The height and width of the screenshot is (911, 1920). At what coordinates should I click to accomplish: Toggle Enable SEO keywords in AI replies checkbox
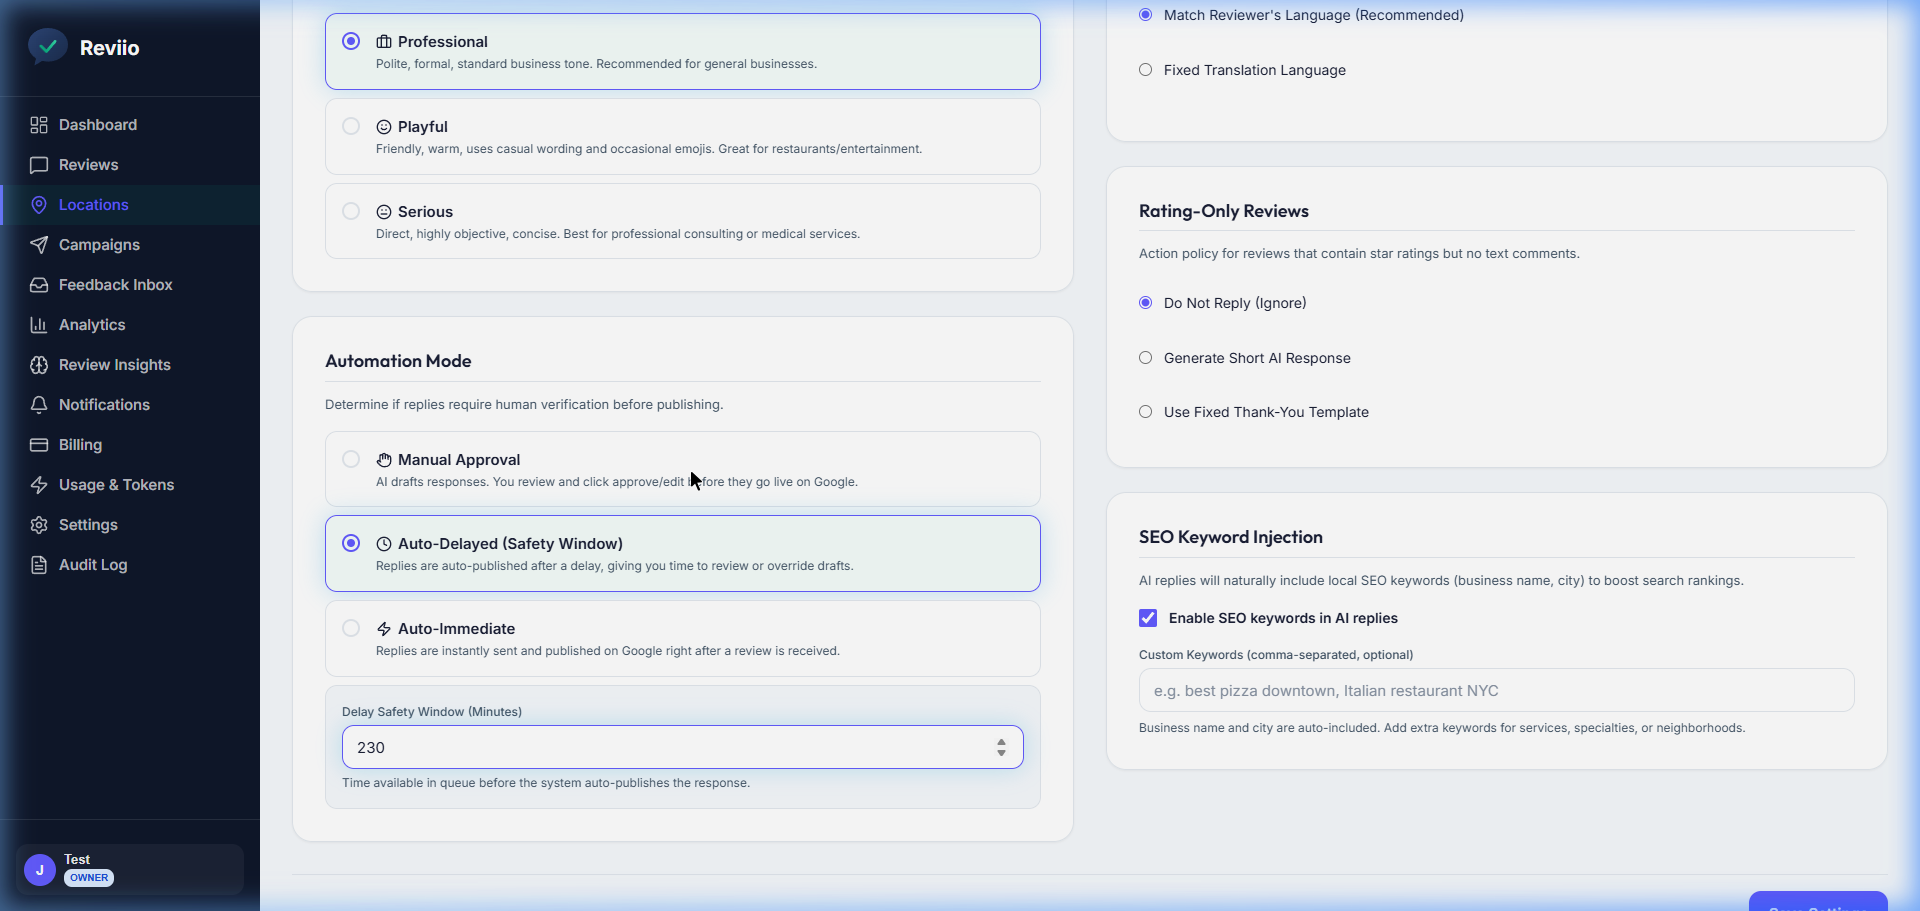[1148, 618]
